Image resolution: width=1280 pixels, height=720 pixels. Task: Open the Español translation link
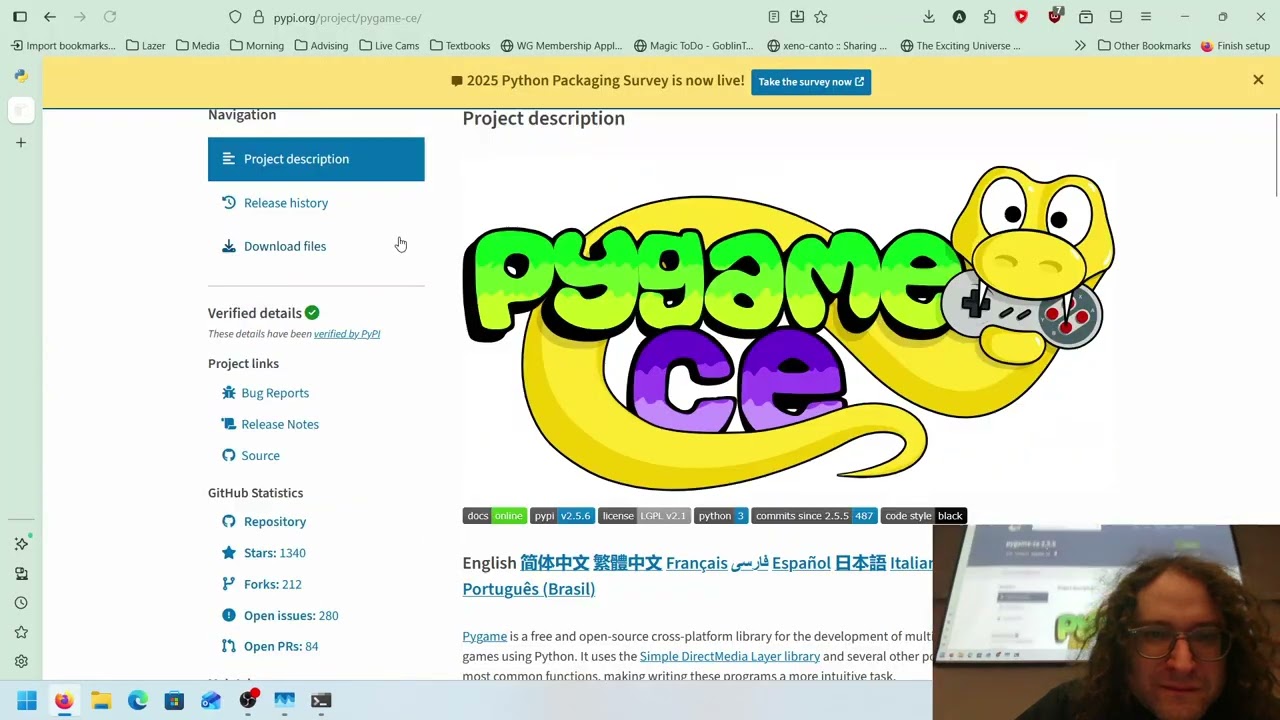pyautogui.click(x=801, y=563)
